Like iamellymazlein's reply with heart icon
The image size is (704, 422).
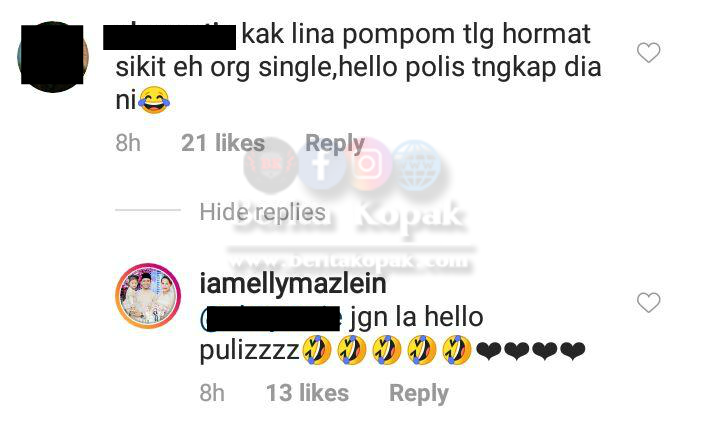[648, 303]
